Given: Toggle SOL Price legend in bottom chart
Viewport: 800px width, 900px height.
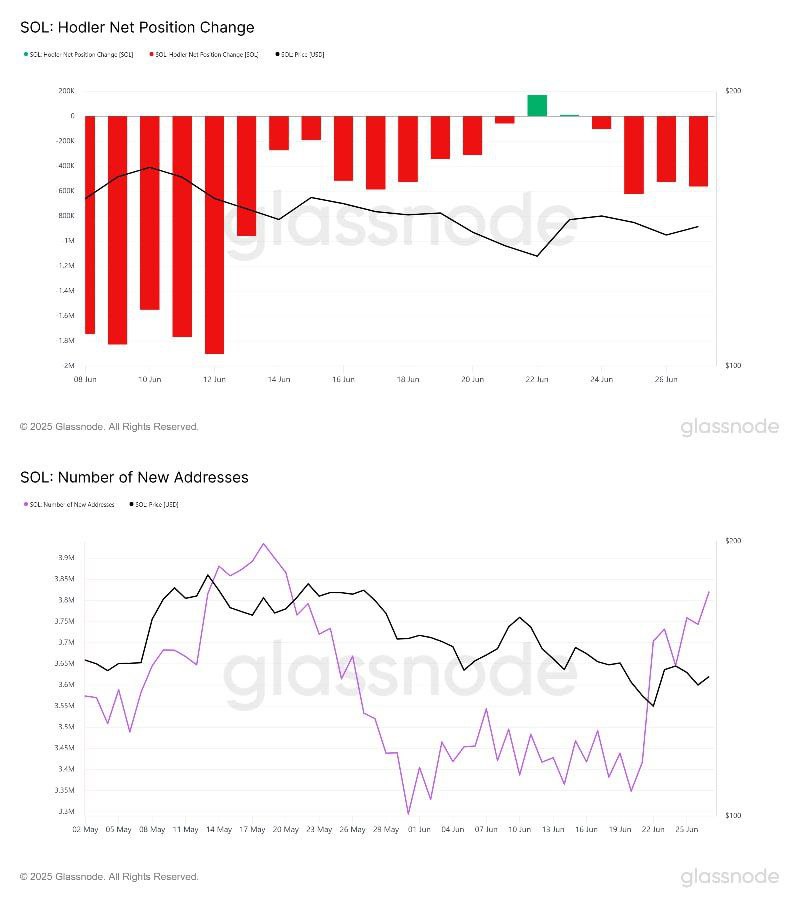Looking at the screenshot, I should pyautogui.click(x=154, y=505).
